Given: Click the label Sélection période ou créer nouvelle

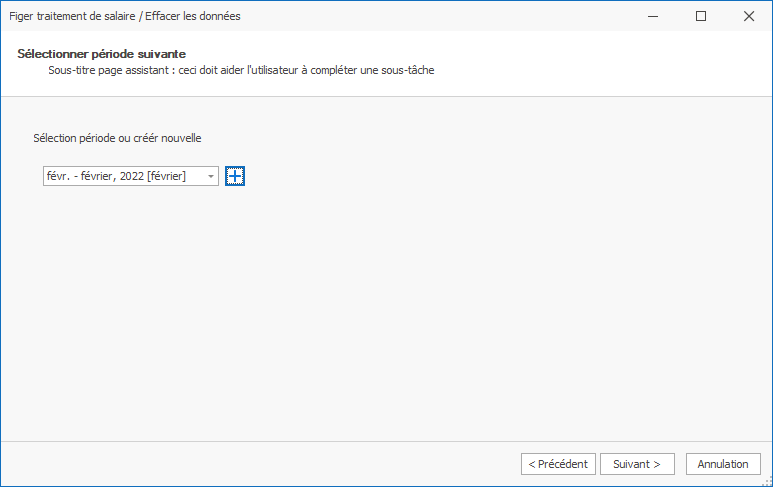Looking at the screenshot, I should [x=118, y=138].
